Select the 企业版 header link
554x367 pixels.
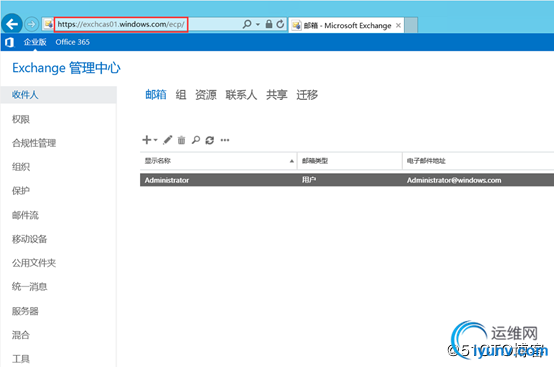point(35,42)
